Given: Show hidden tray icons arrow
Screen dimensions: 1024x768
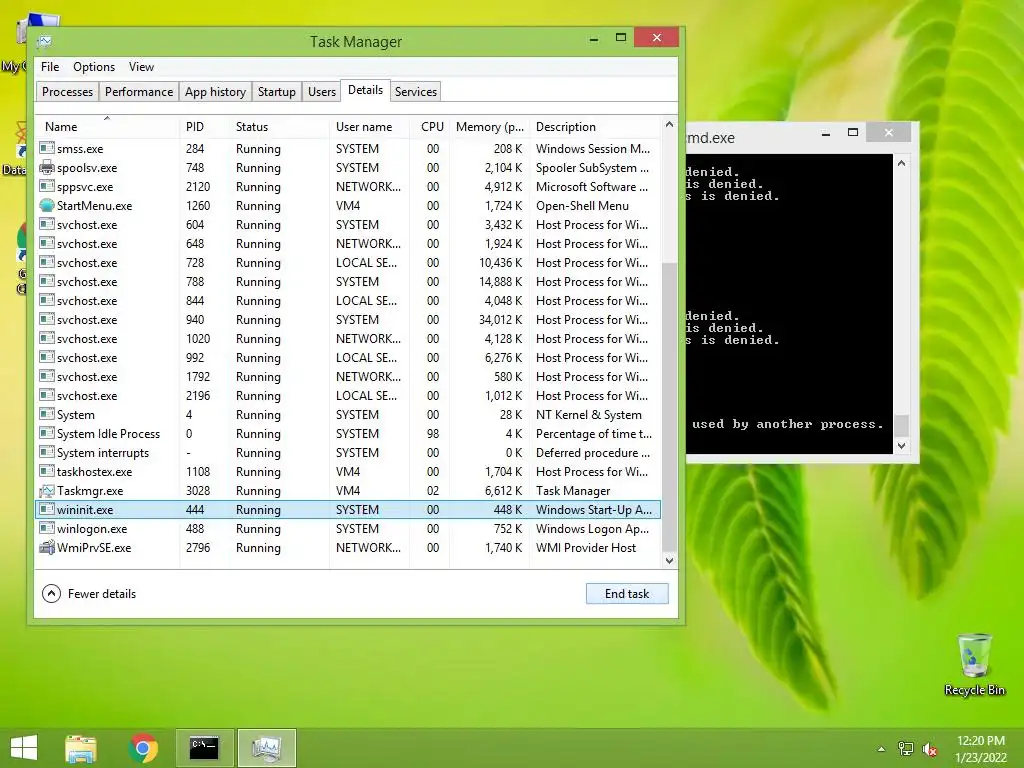Looking at the screenshot, I should (x=882, y=749).
